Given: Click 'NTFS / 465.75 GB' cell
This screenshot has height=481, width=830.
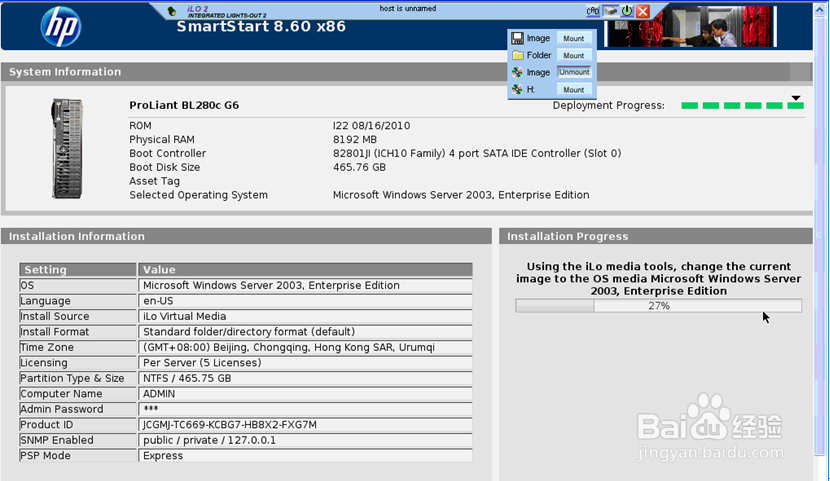Looking at the screenshot, I should tap(305, 378).
